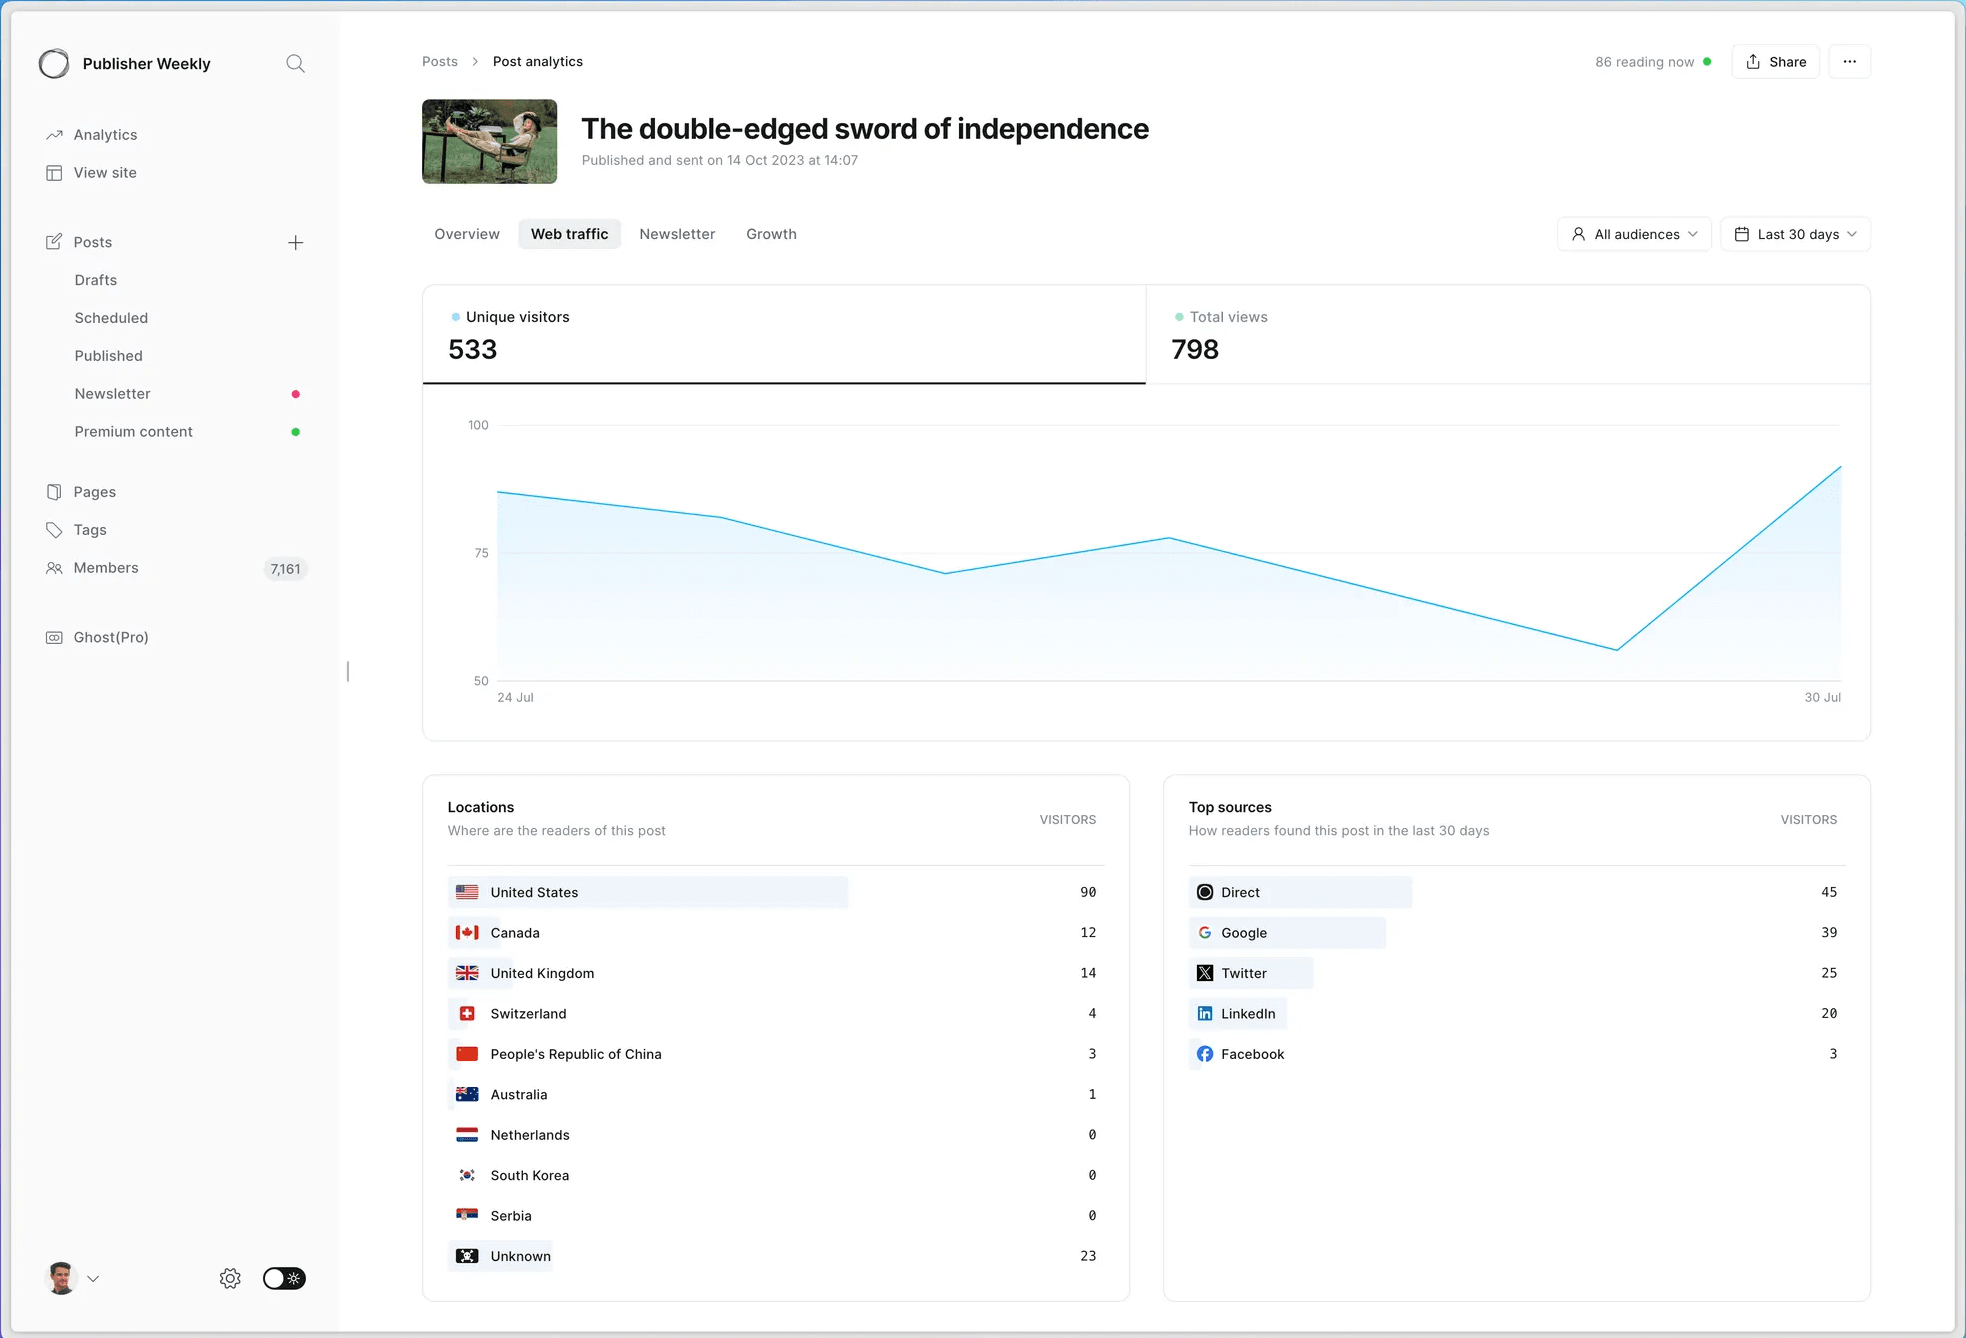Open settings via the gear icon

(230, 1278)
